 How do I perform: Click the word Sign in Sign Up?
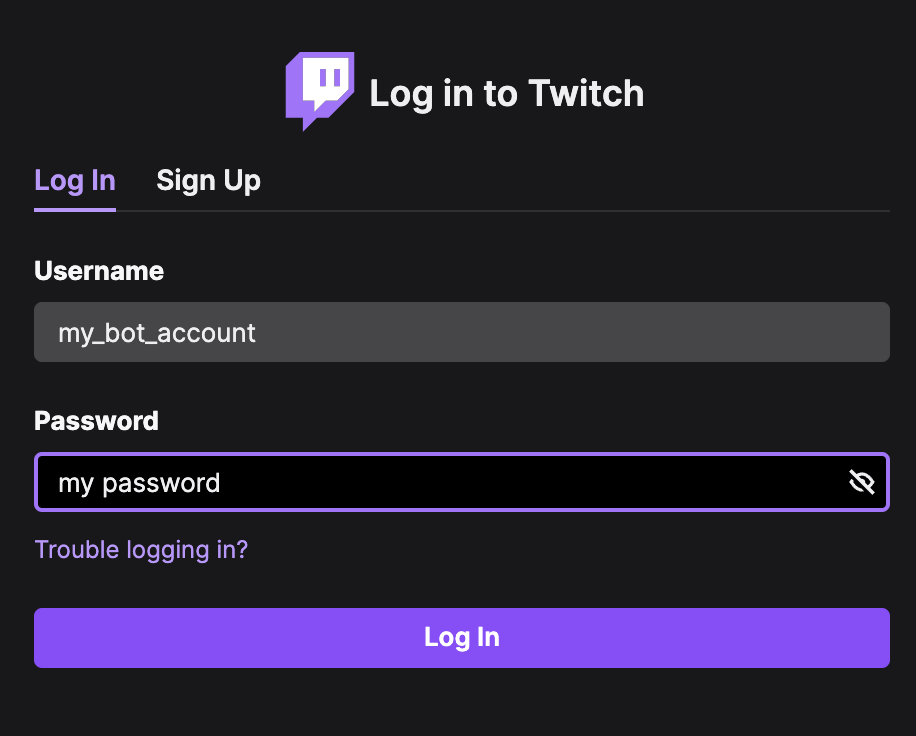pyautogui.click(x=186, y=181)
